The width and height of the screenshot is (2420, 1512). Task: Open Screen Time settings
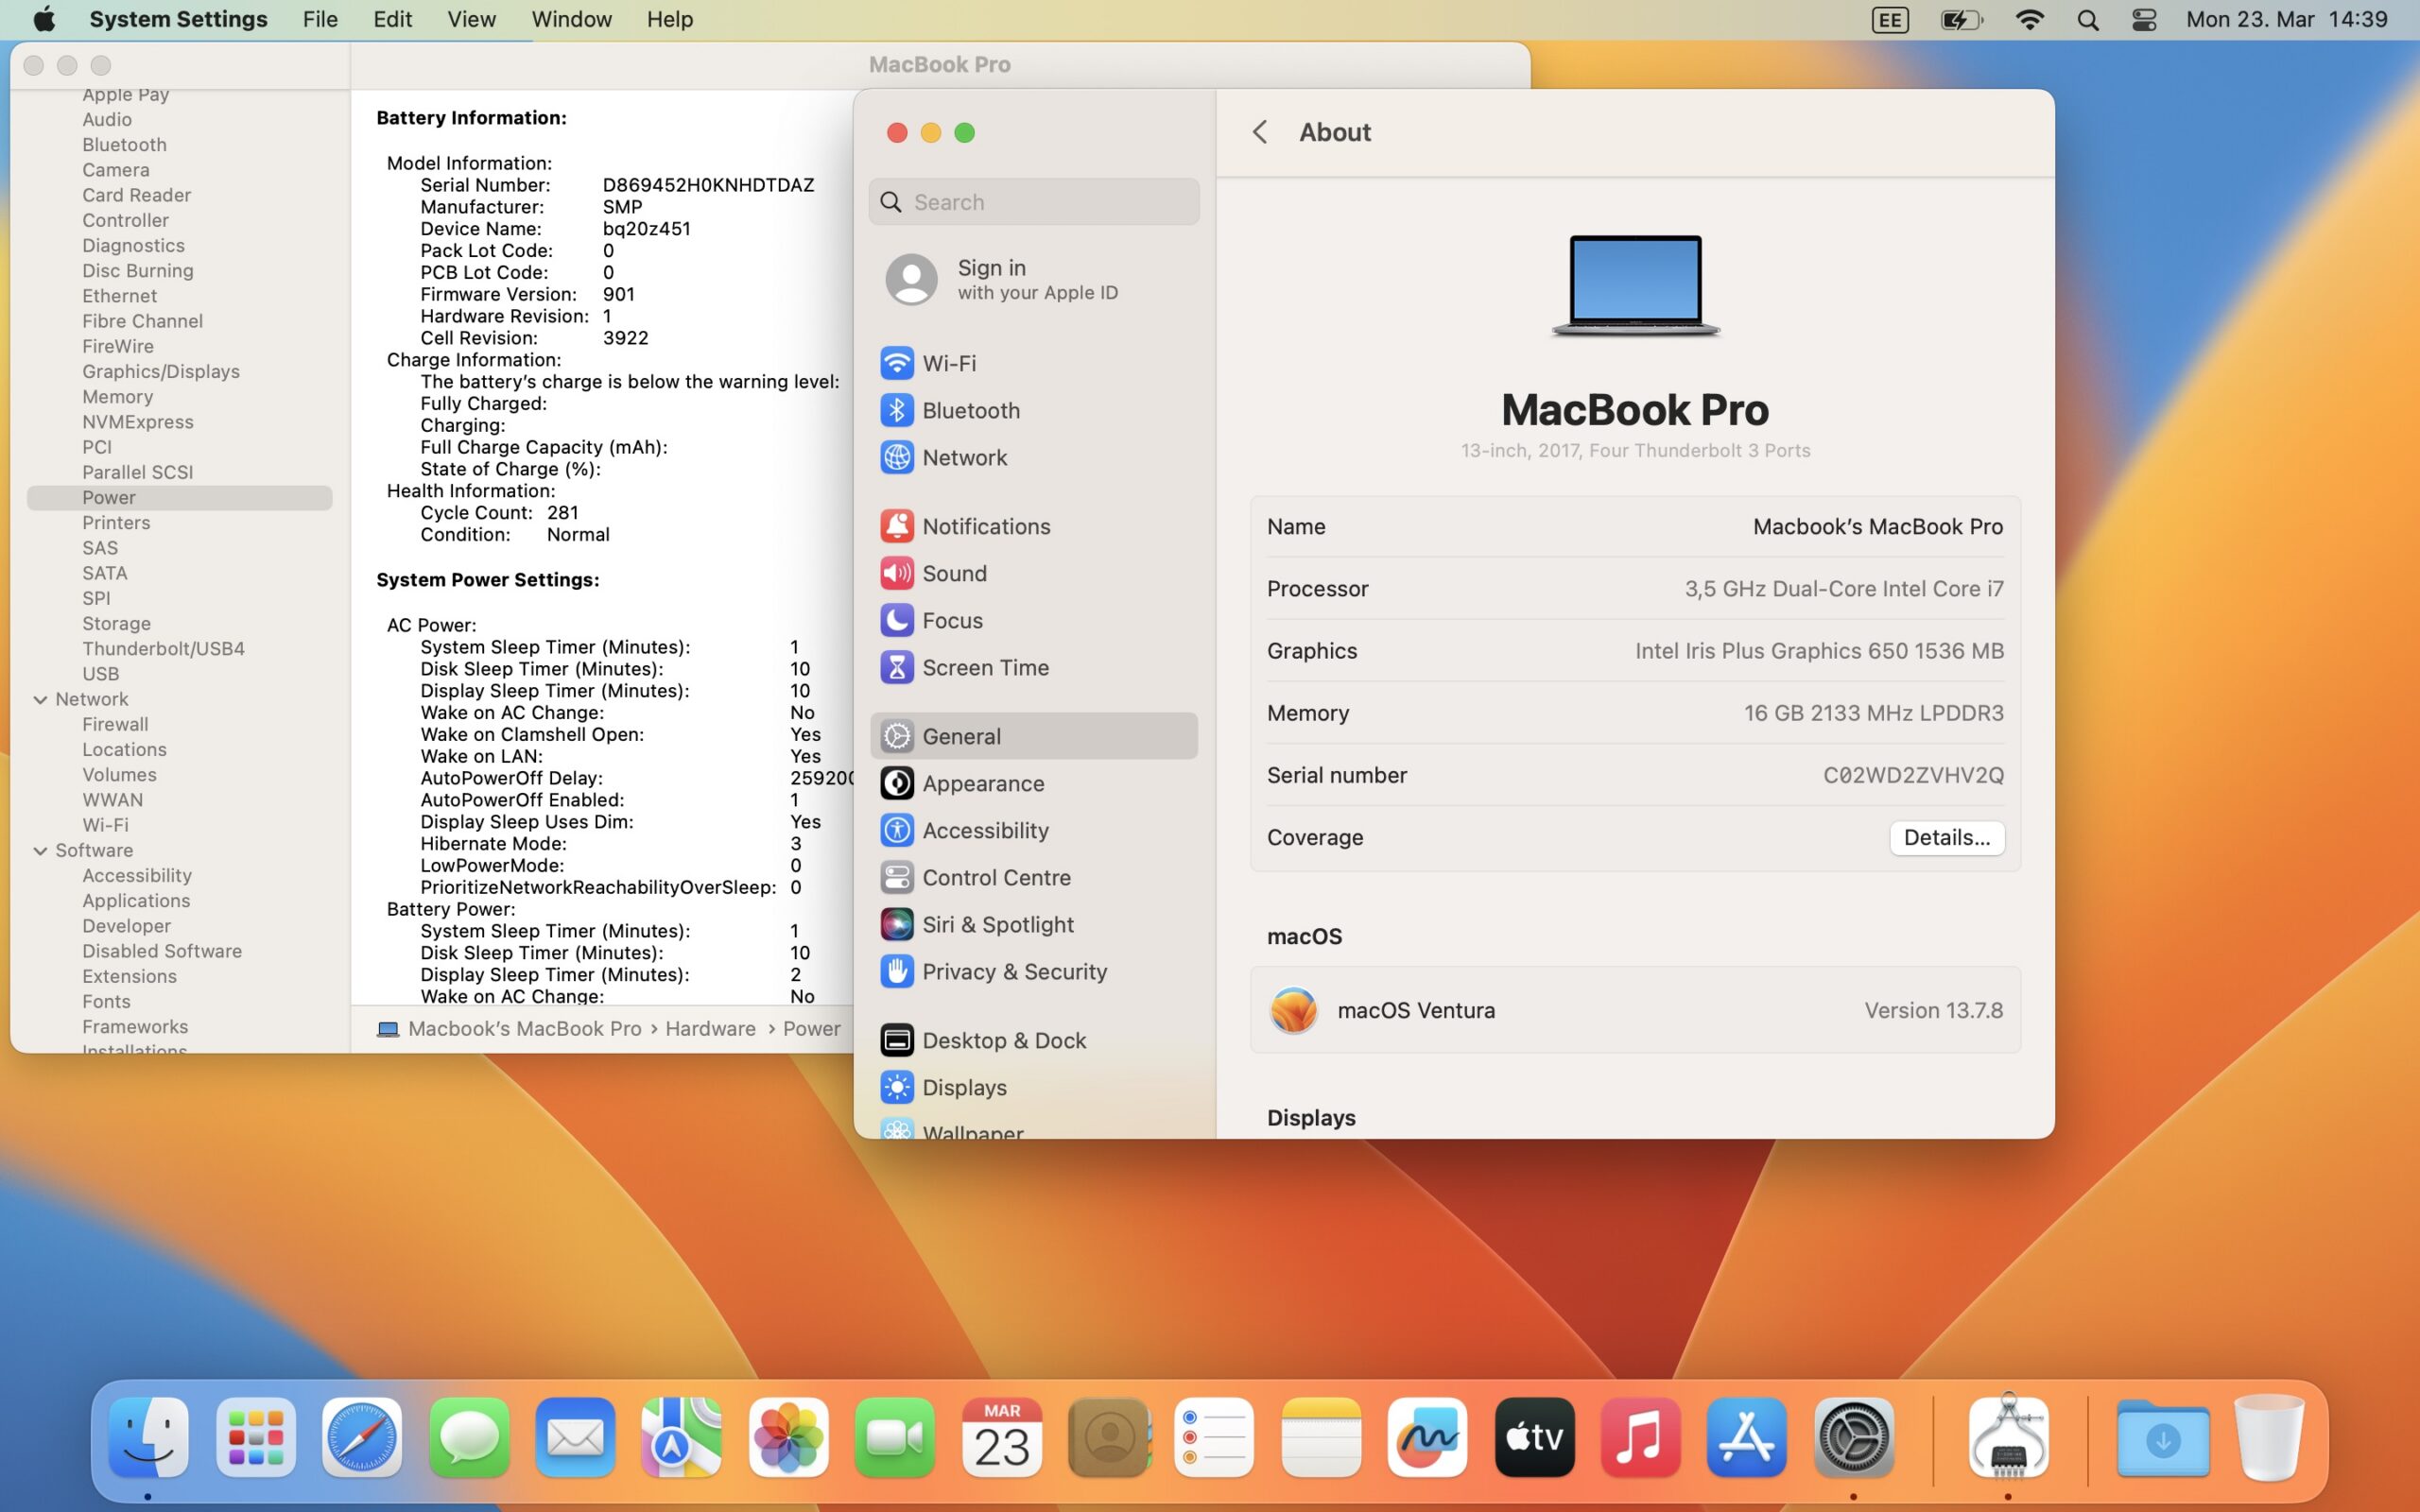pos(984,667)
